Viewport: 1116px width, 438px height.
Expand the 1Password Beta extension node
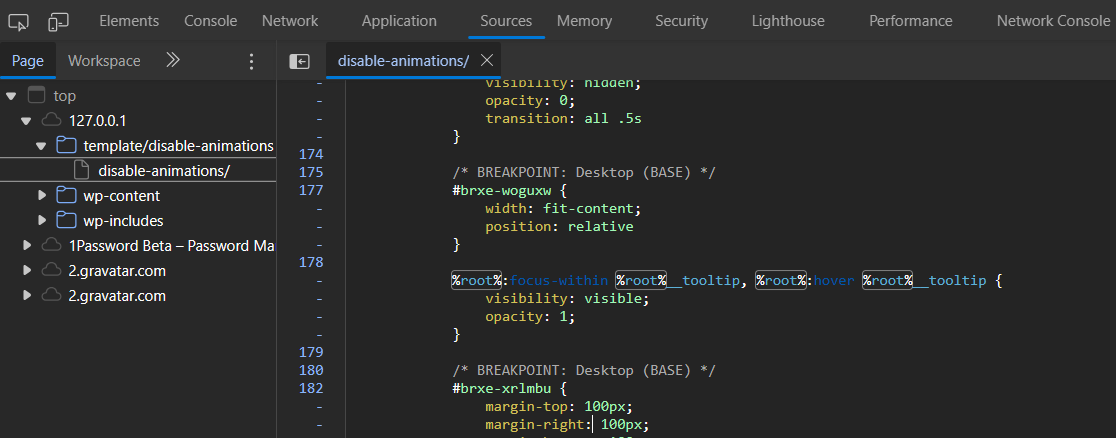27,246
